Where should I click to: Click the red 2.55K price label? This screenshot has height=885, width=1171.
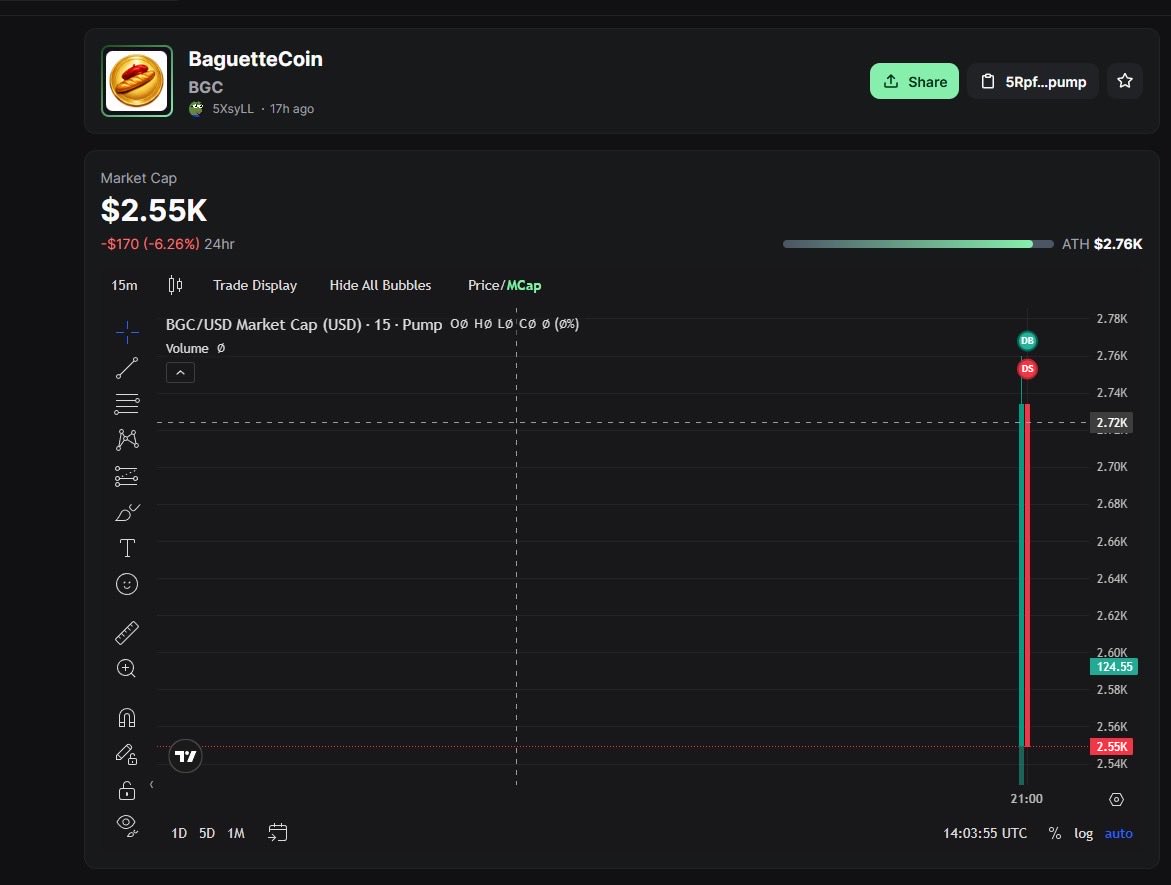click(x=1111, y=747)
